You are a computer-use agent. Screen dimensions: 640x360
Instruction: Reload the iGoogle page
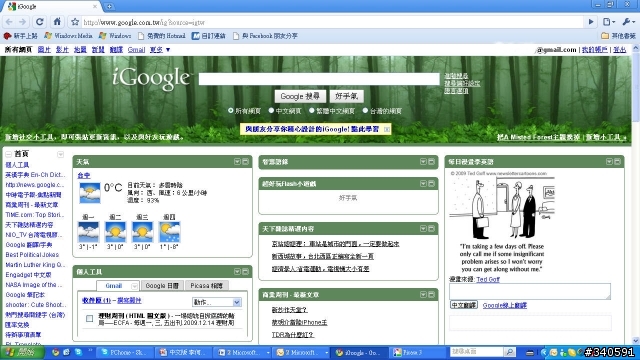tap(40, 22)
